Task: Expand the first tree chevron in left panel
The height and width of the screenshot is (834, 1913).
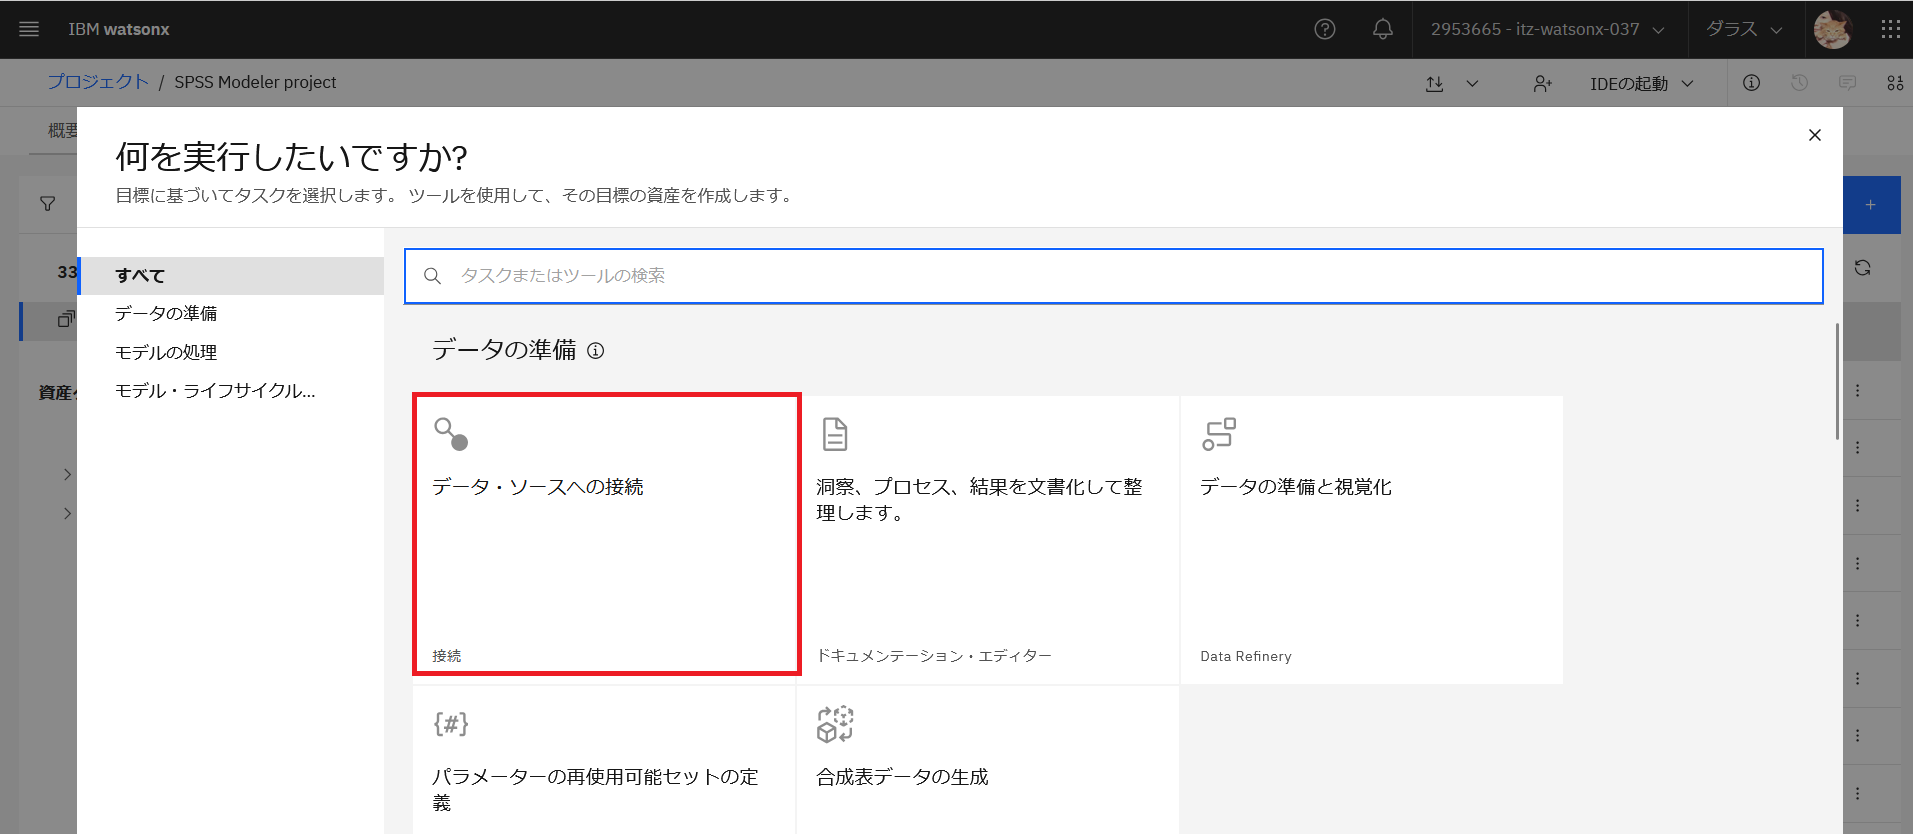Action: 67,474
